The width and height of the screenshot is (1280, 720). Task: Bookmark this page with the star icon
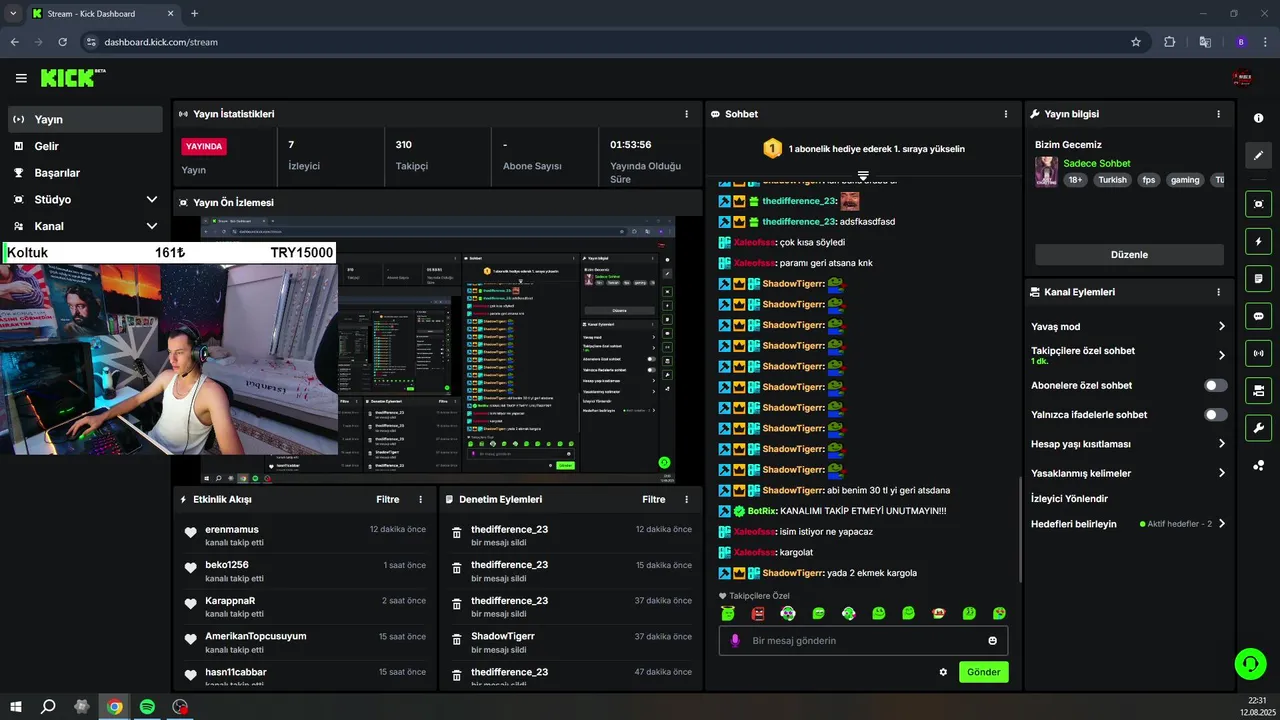point(1136,42)
